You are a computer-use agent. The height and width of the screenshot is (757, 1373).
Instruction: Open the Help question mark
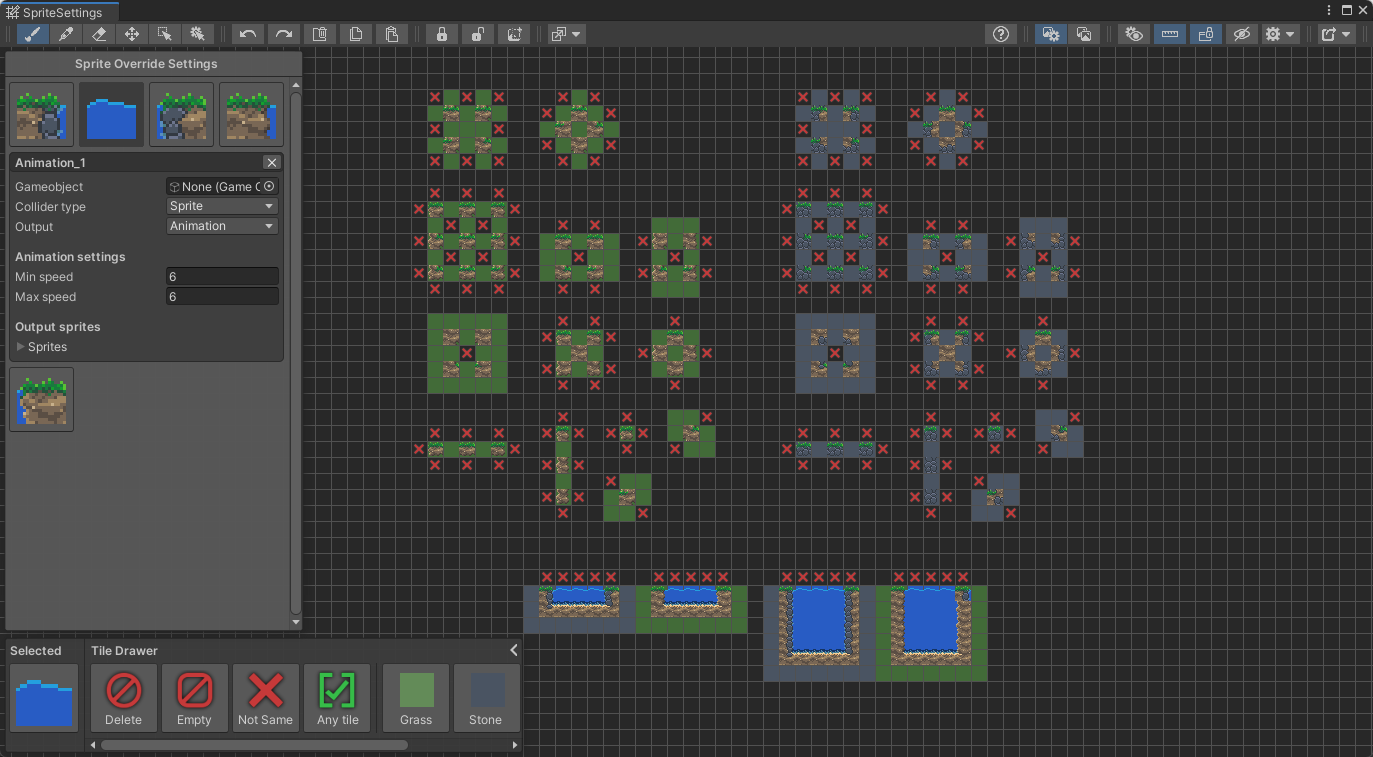1001,34
